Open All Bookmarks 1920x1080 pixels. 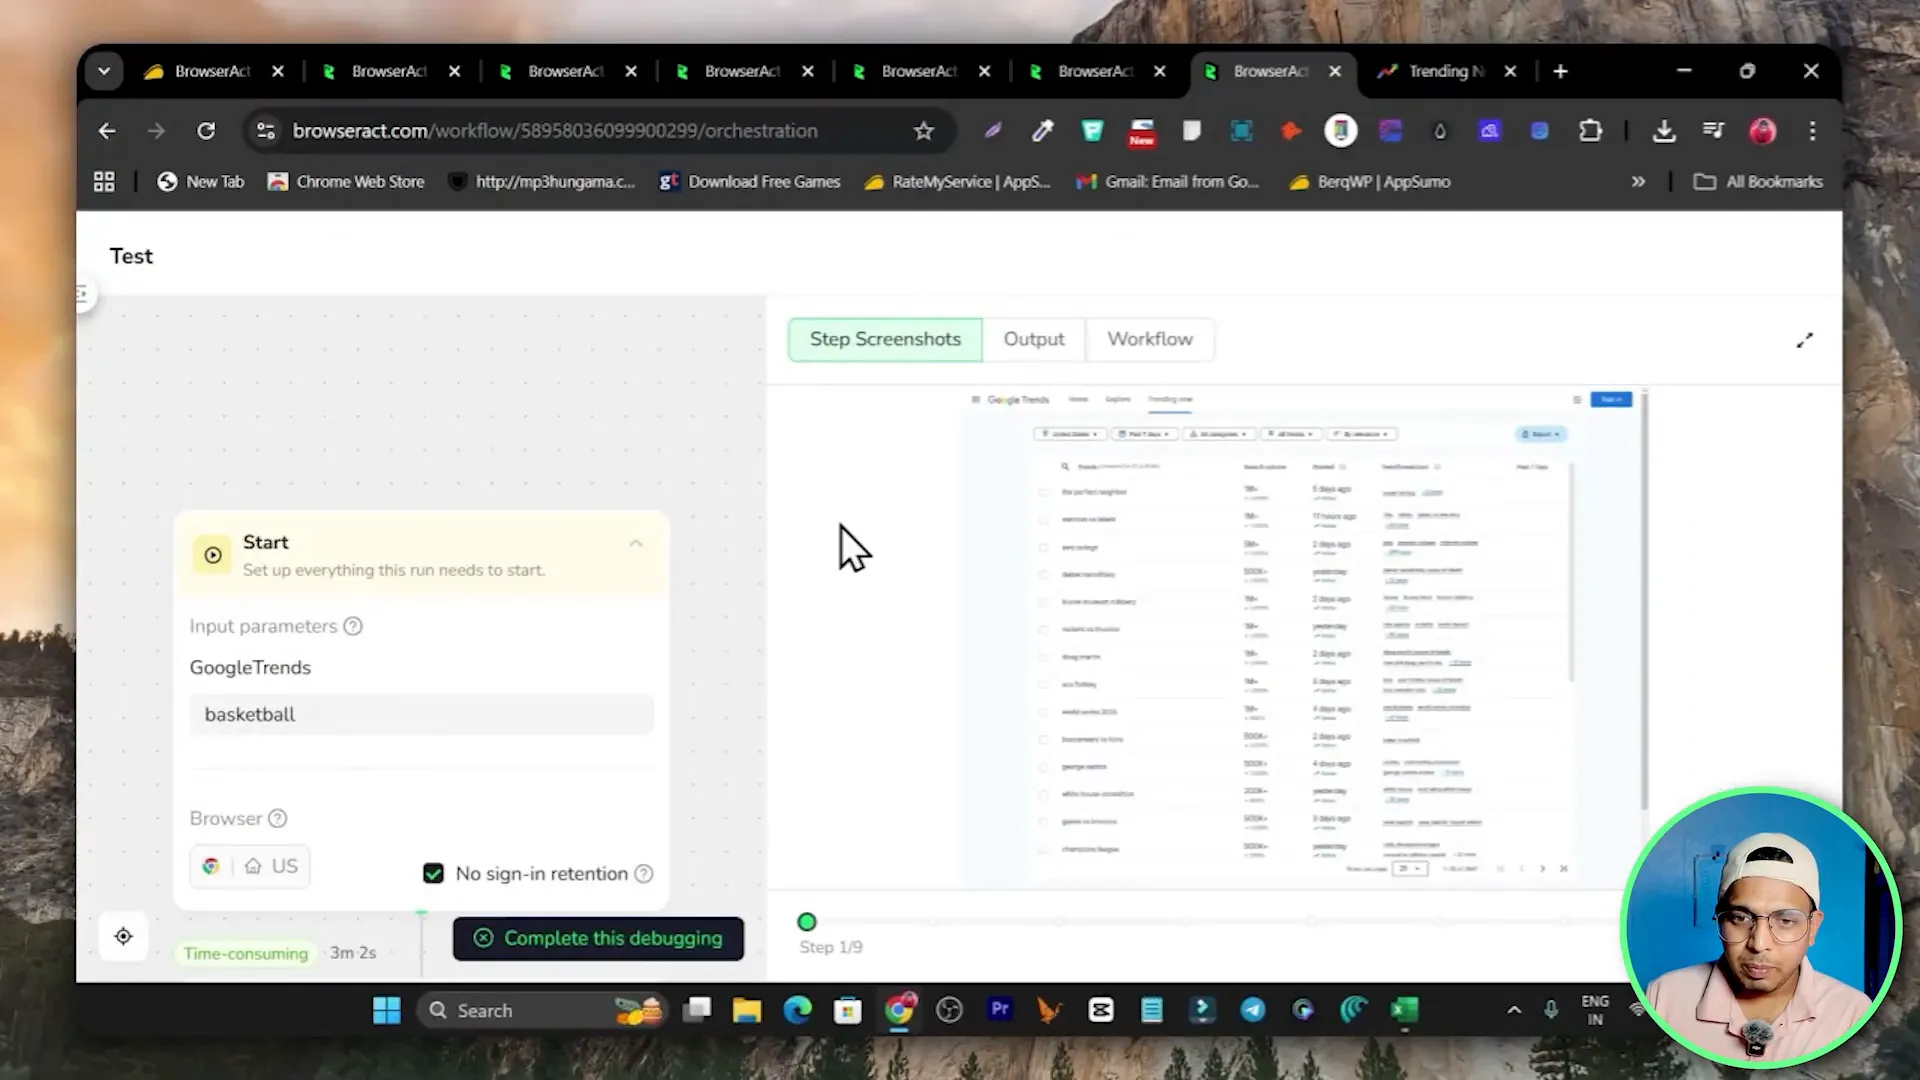pos(1757,181)
